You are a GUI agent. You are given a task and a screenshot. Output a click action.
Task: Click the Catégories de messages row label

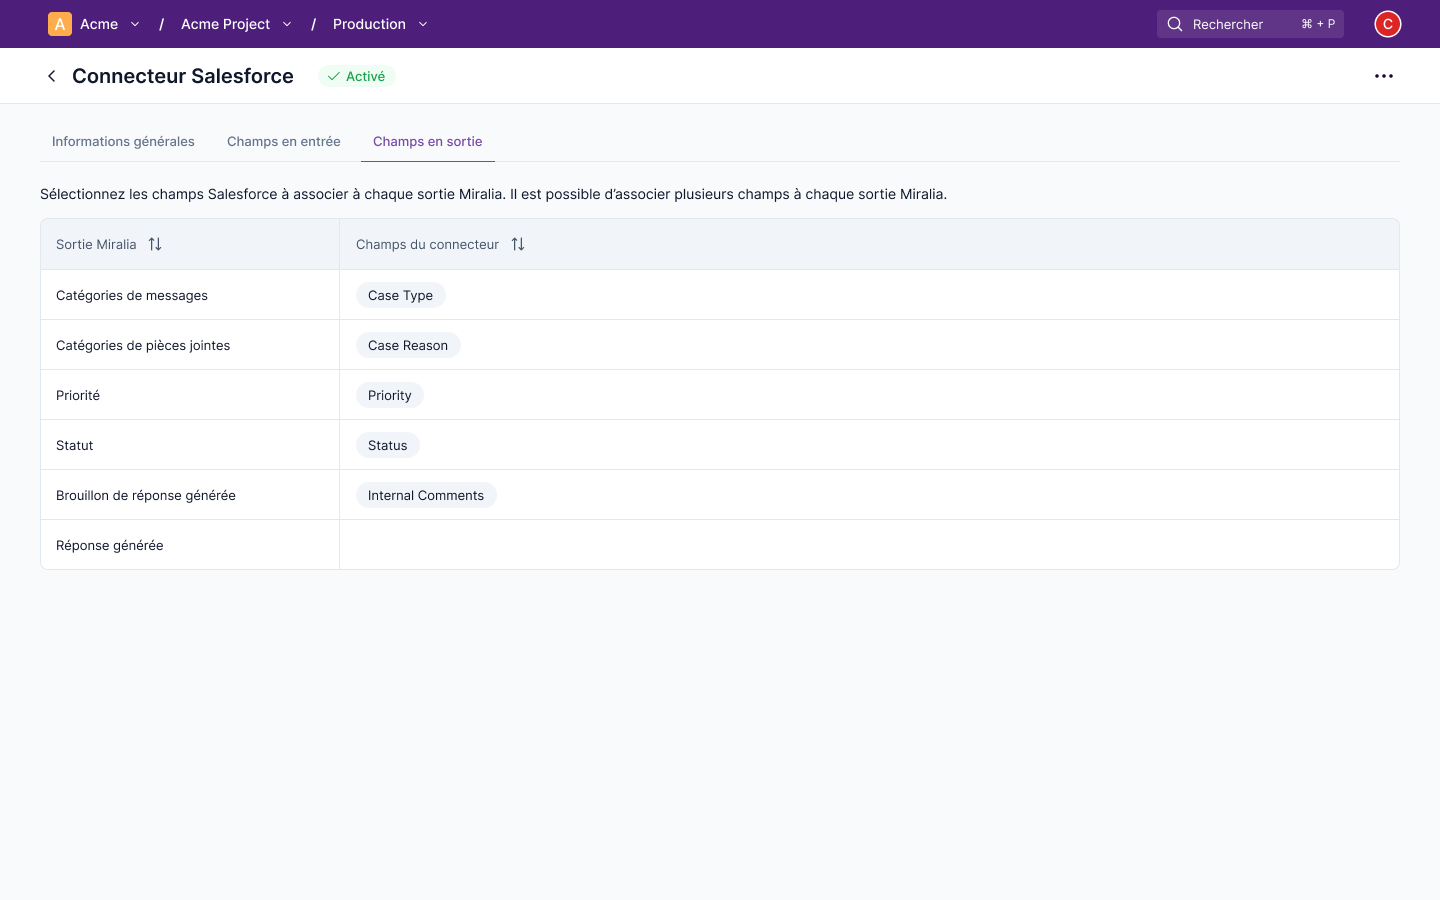click(132, 295)
